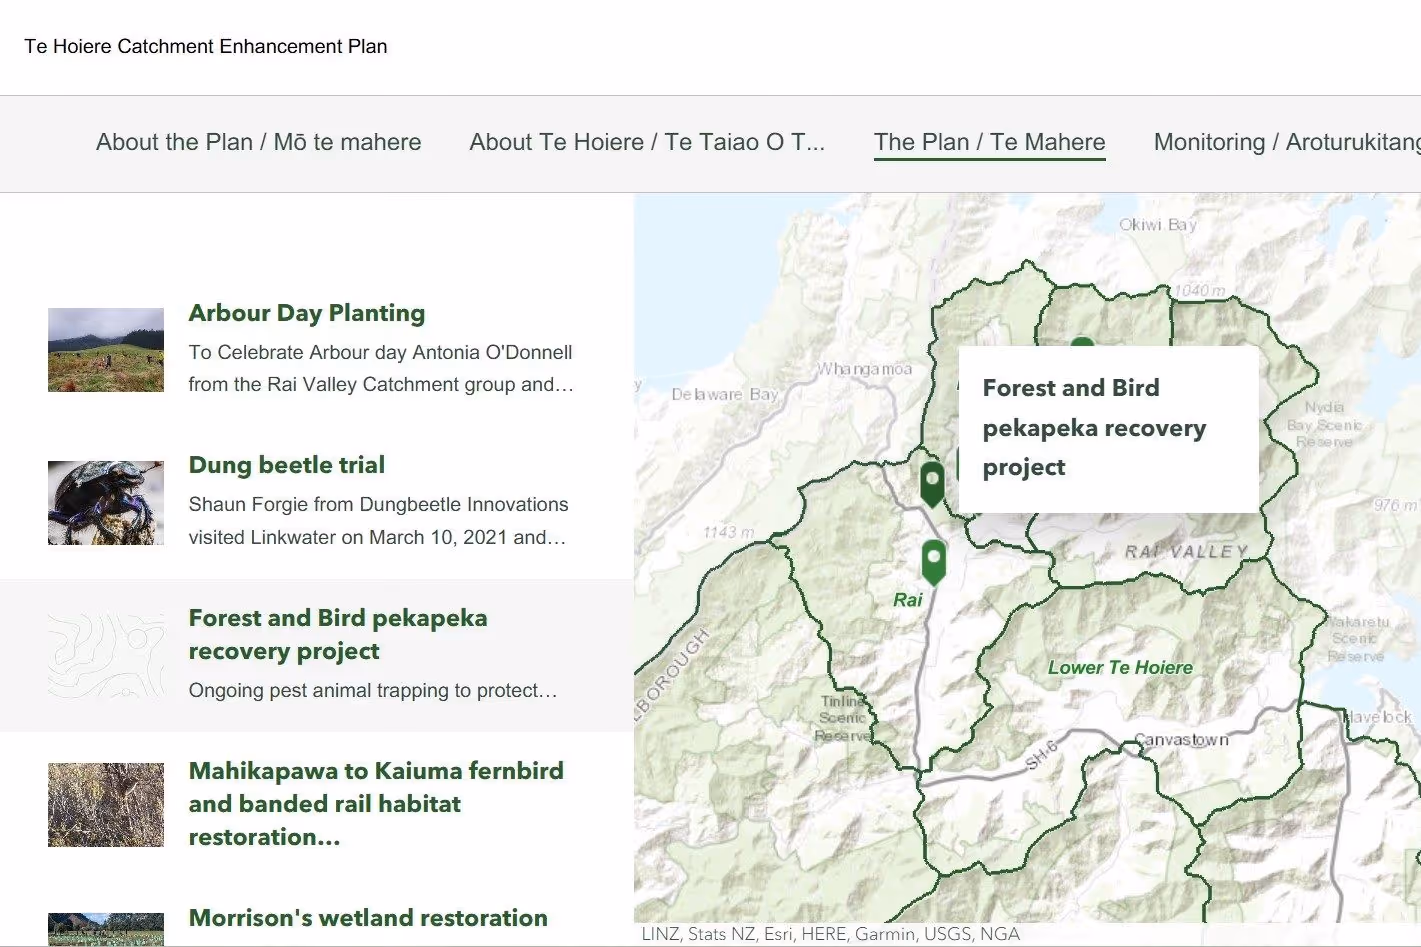Screen dimensions: 1421x947
Task: Switch to The Plan / Te Mahere tab
Action: coord(989,142)
